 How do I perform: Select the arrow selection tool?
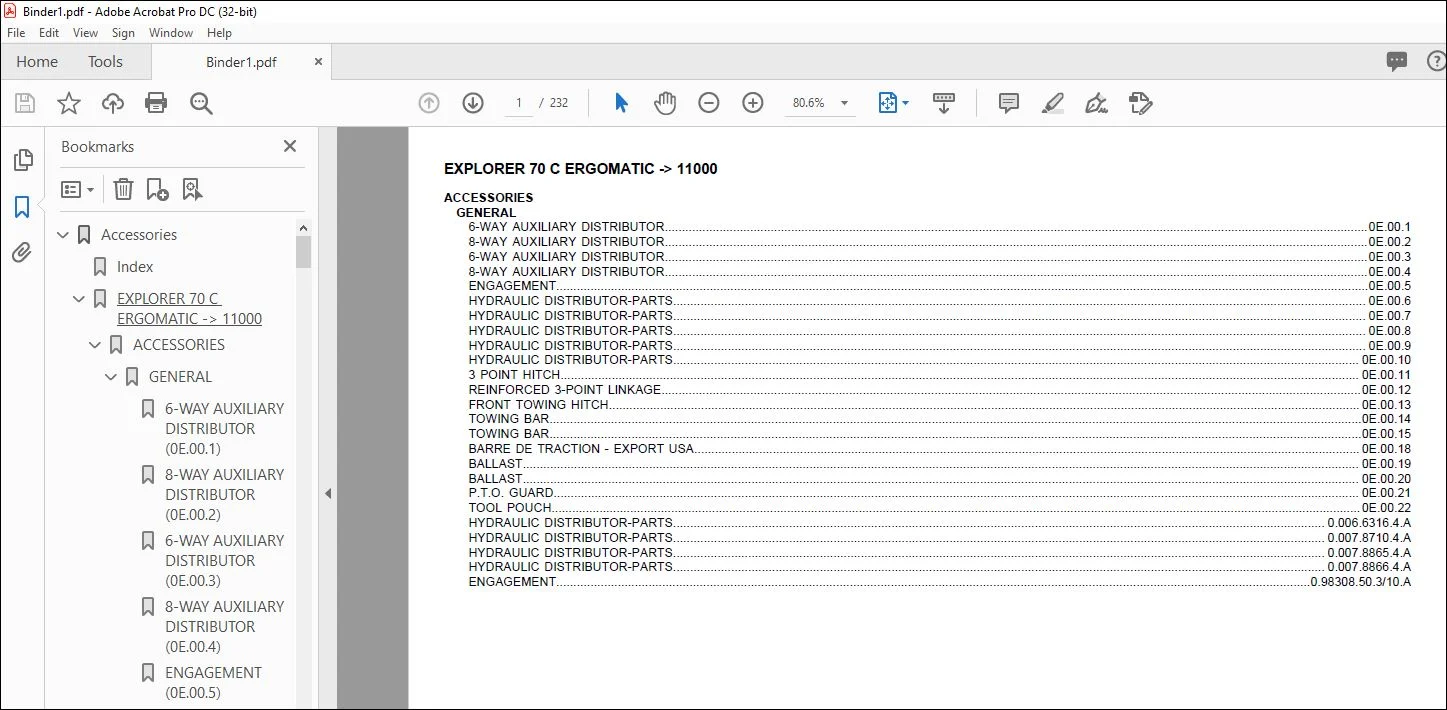coord(621,103)
